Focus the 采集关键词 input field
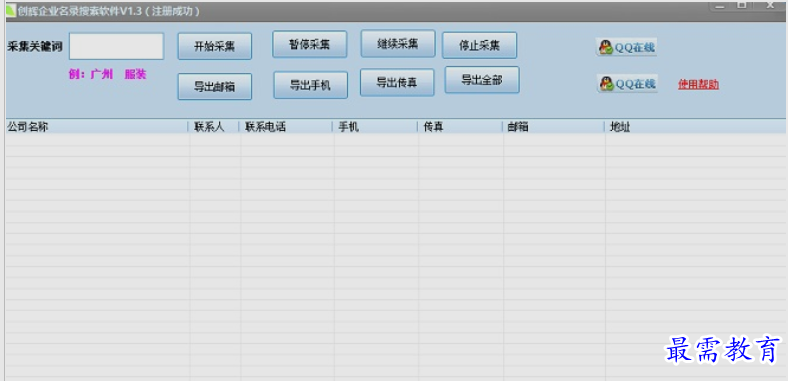This screenshot has width=788, height=381. pos(117,46)
